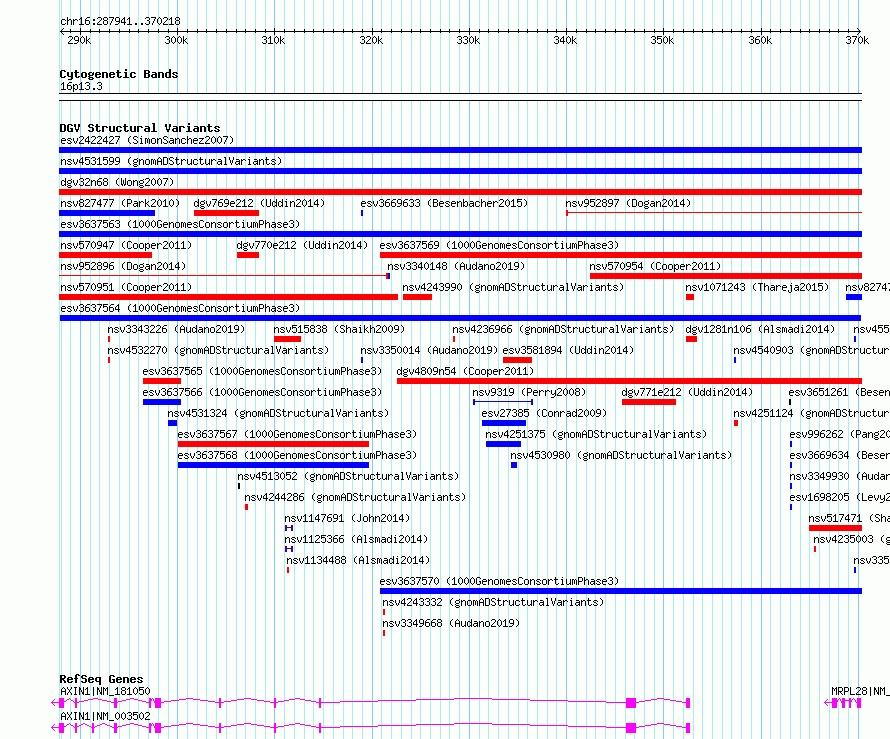Click nsv3349668 (Audano2019) label
Screen dimensions: 890x739
click(x=451, y=623)
